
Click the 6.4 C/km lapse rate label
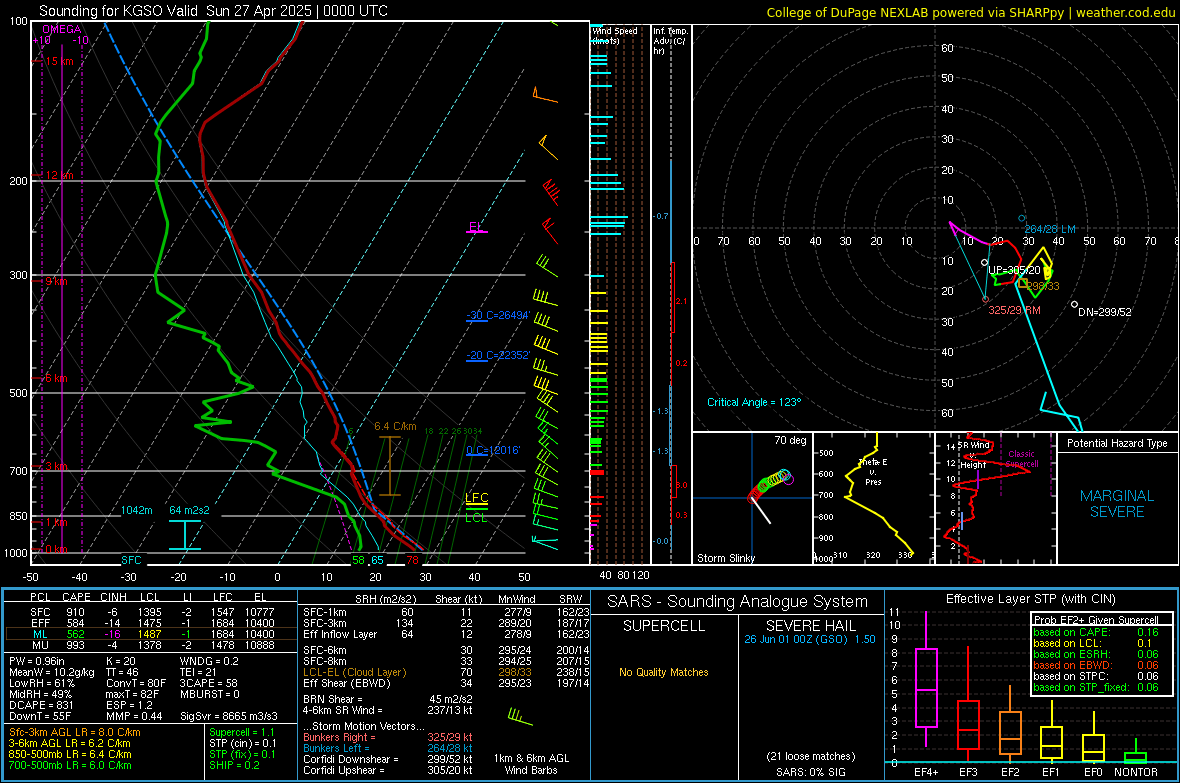[x=395, y=426]
